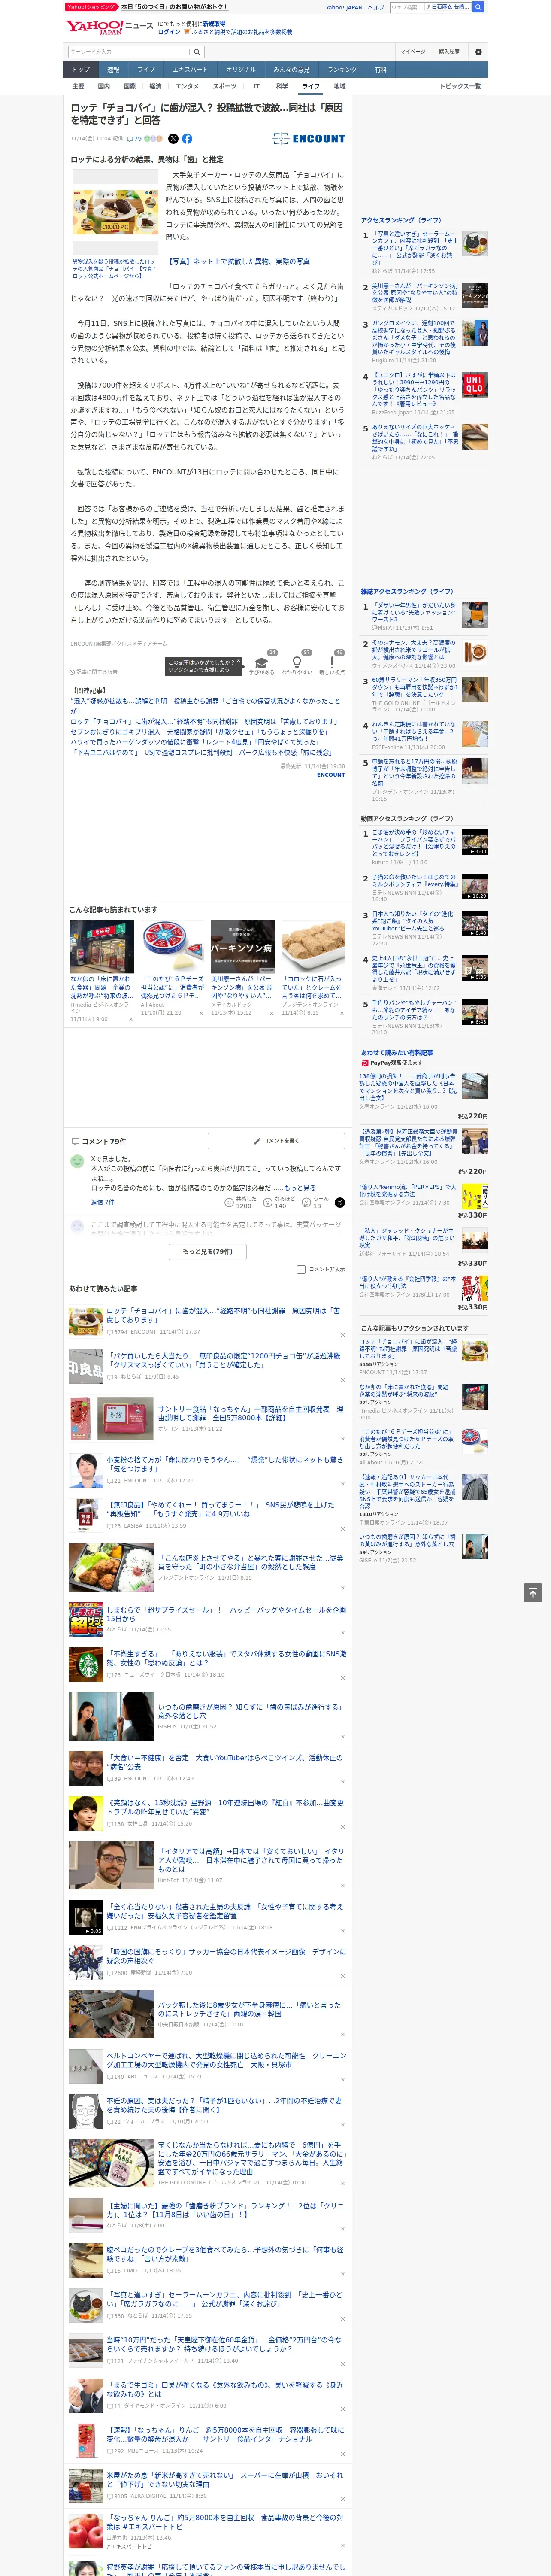Open the サントリー食品「なっちゃん」自主回収 article
Image resolution: width=551 pixels, height=2576 pixels.
[250, 1414]
